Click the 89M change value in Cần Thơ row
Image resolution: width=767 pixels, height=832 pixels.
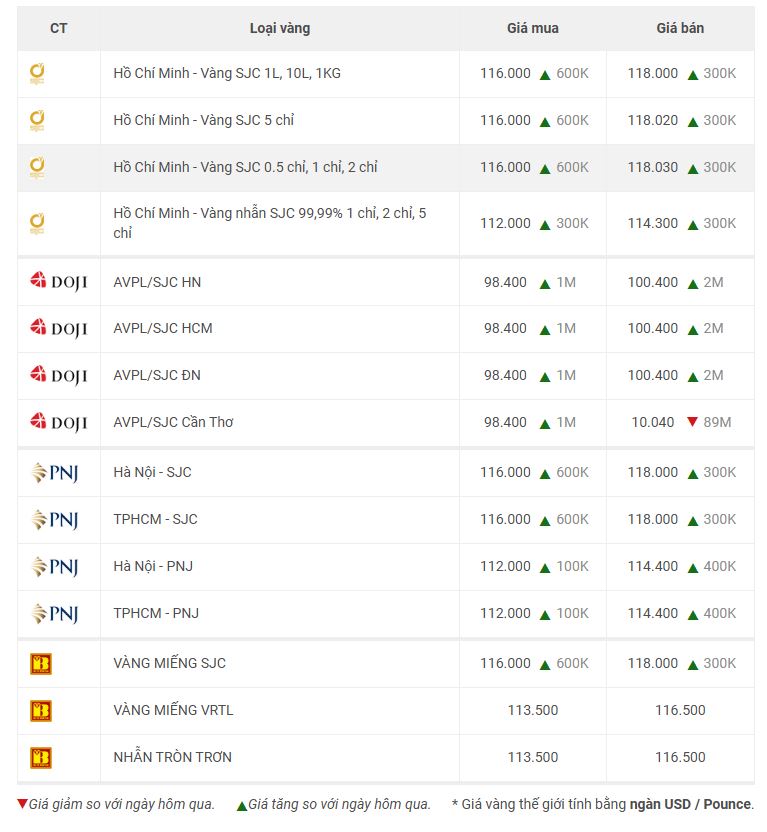(717, 422)
